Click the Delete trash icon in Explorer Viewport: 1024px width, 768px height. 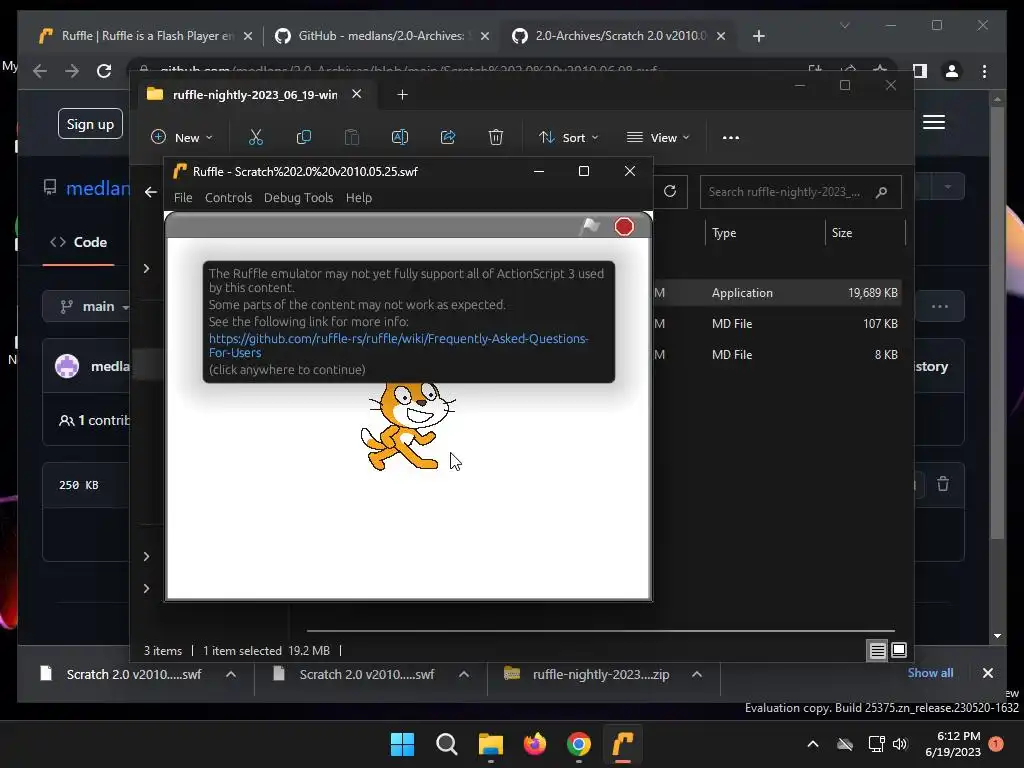pos(496,137)
